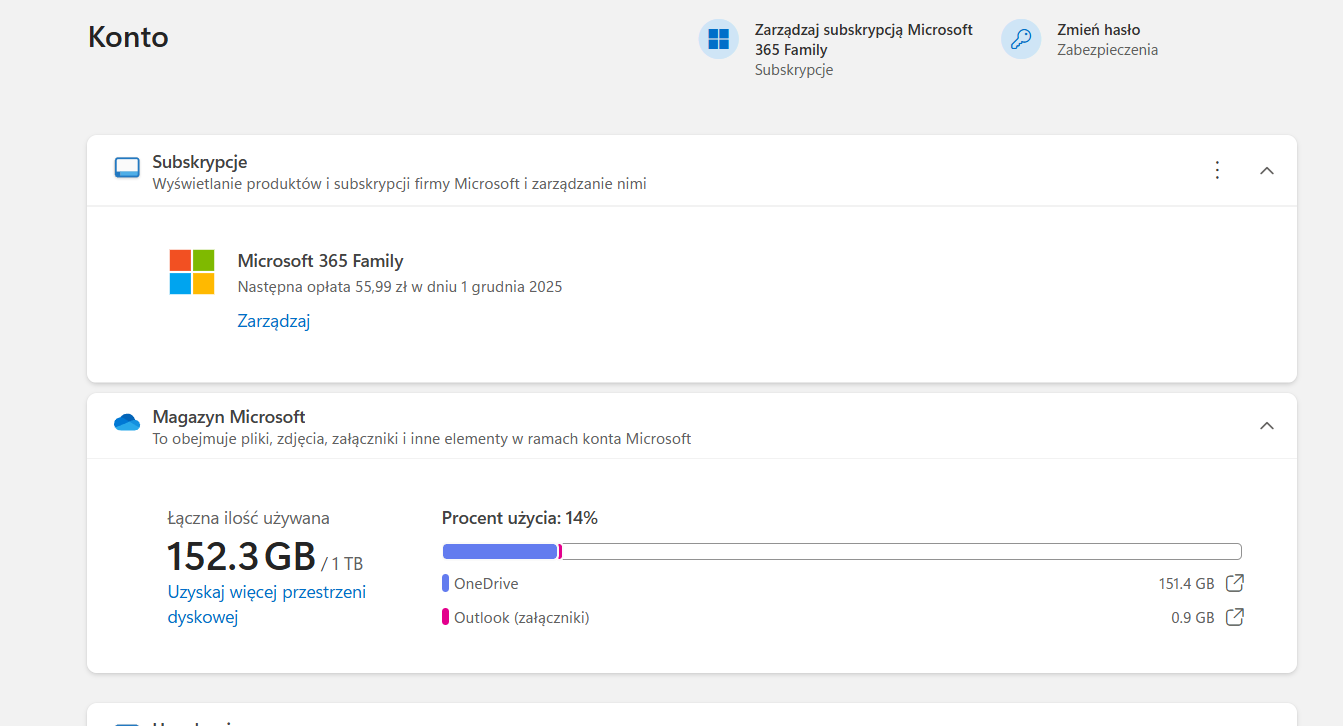Open the OneDrive storage external link icon
This screenshot has width=1343, height=726.
1235,583
